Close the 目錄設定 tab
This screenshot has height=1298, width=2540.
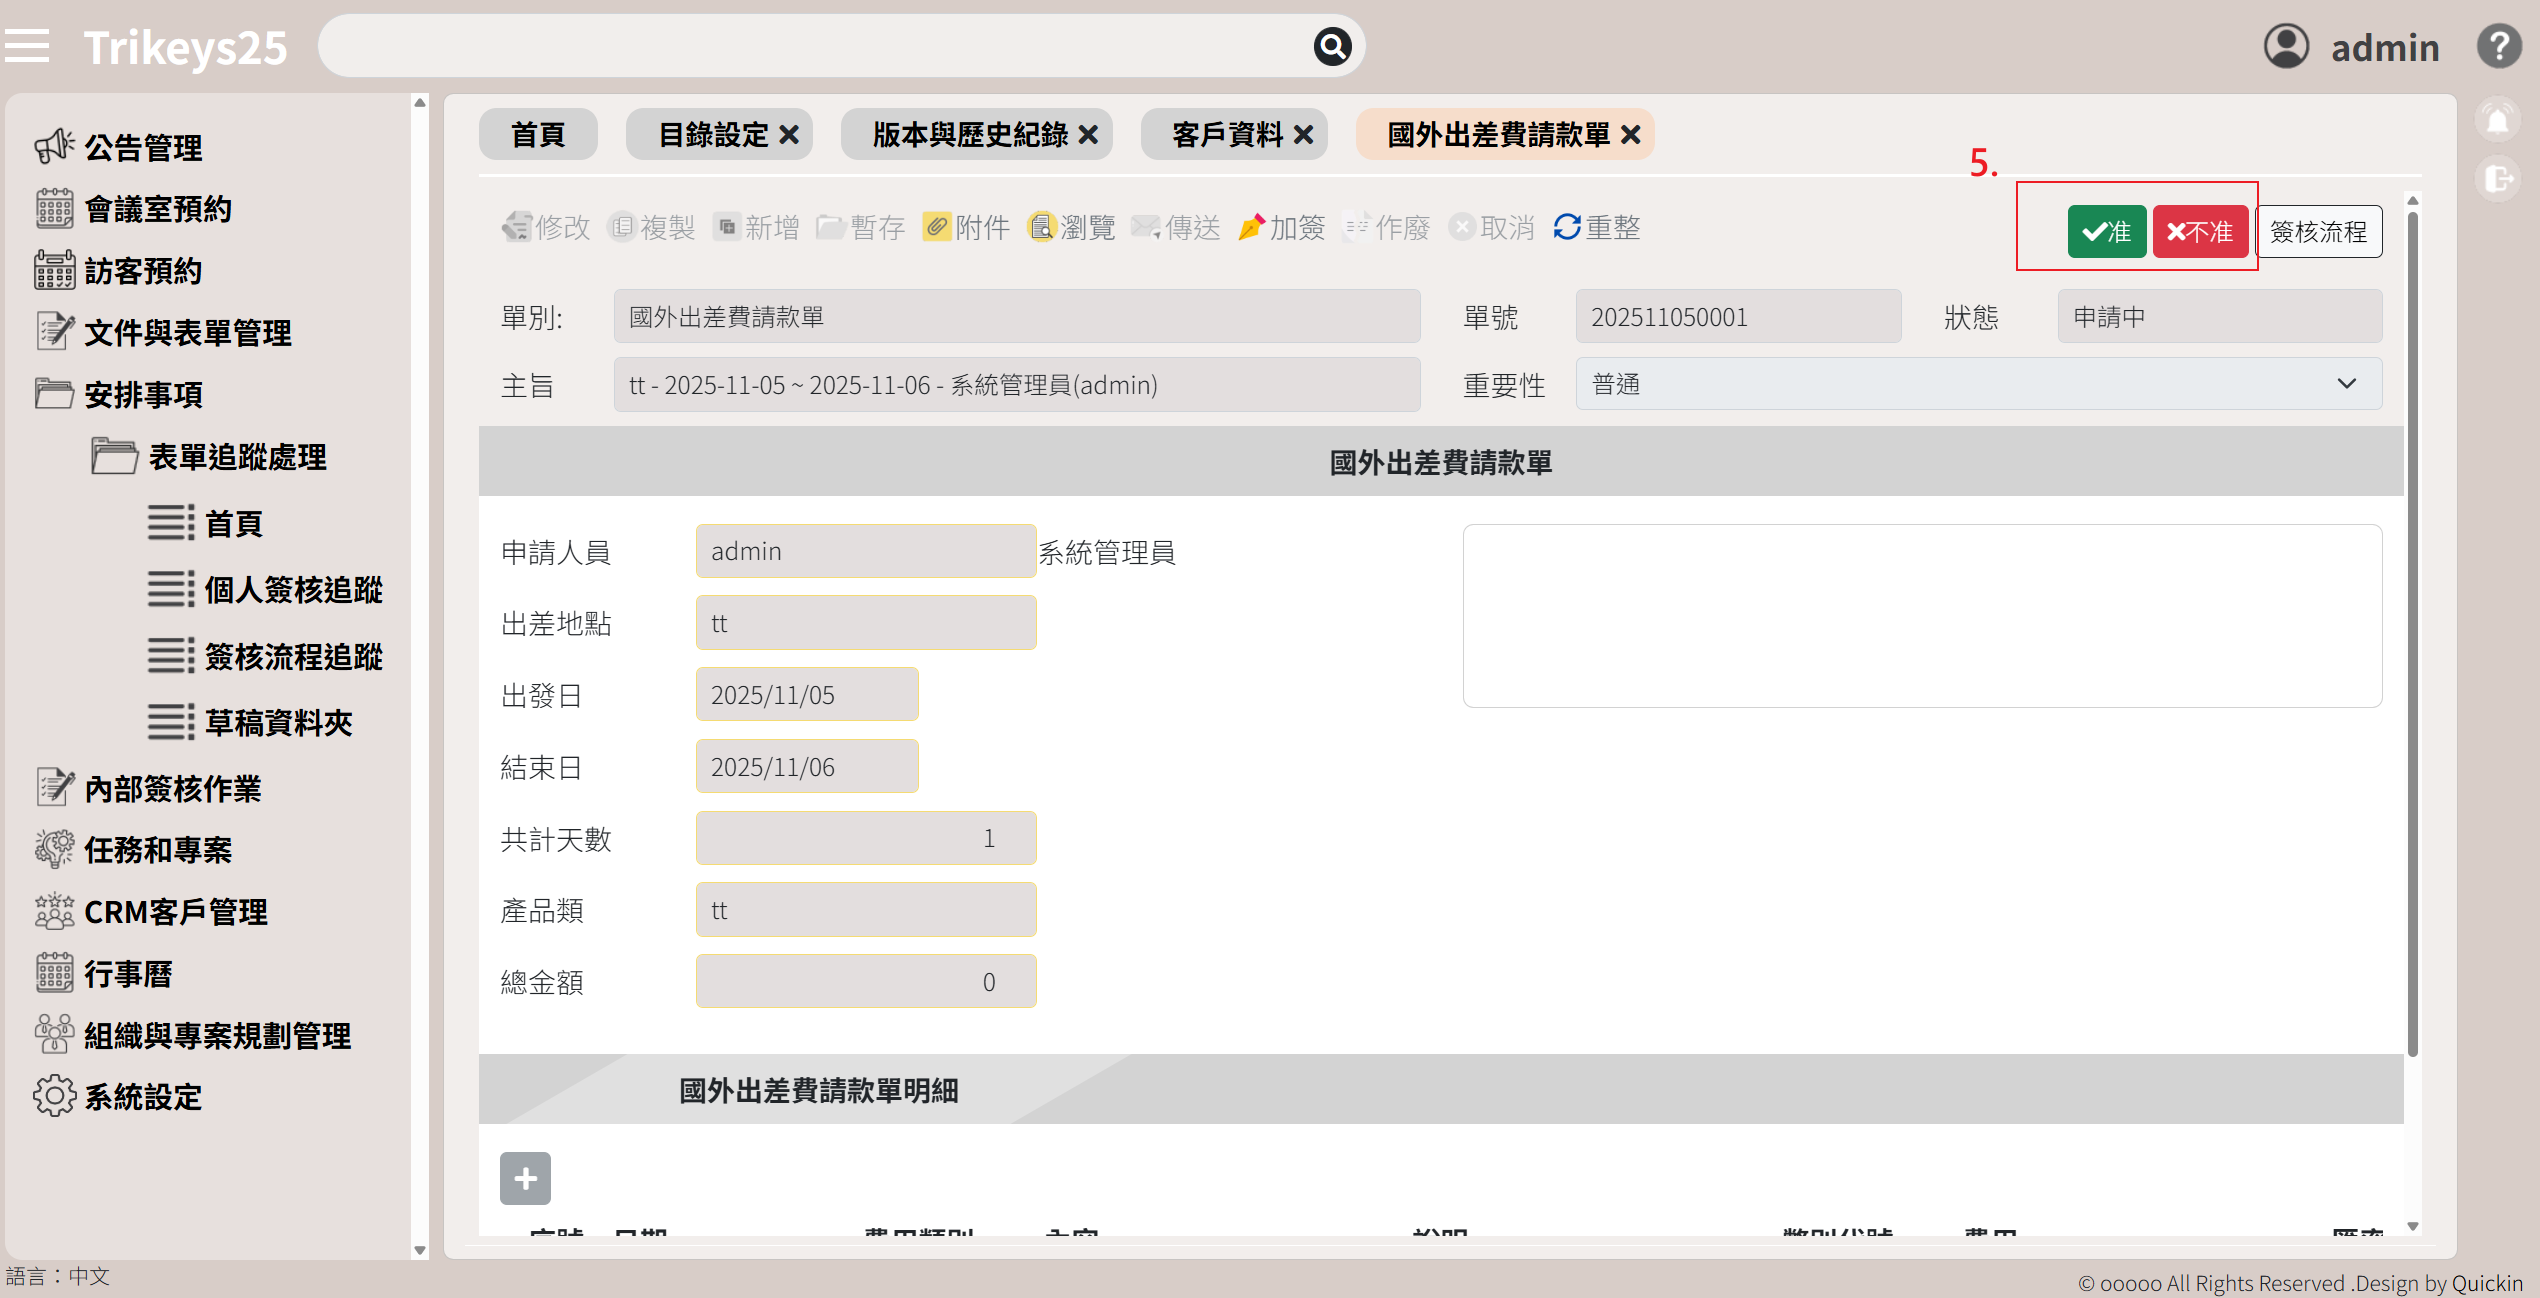789,134
